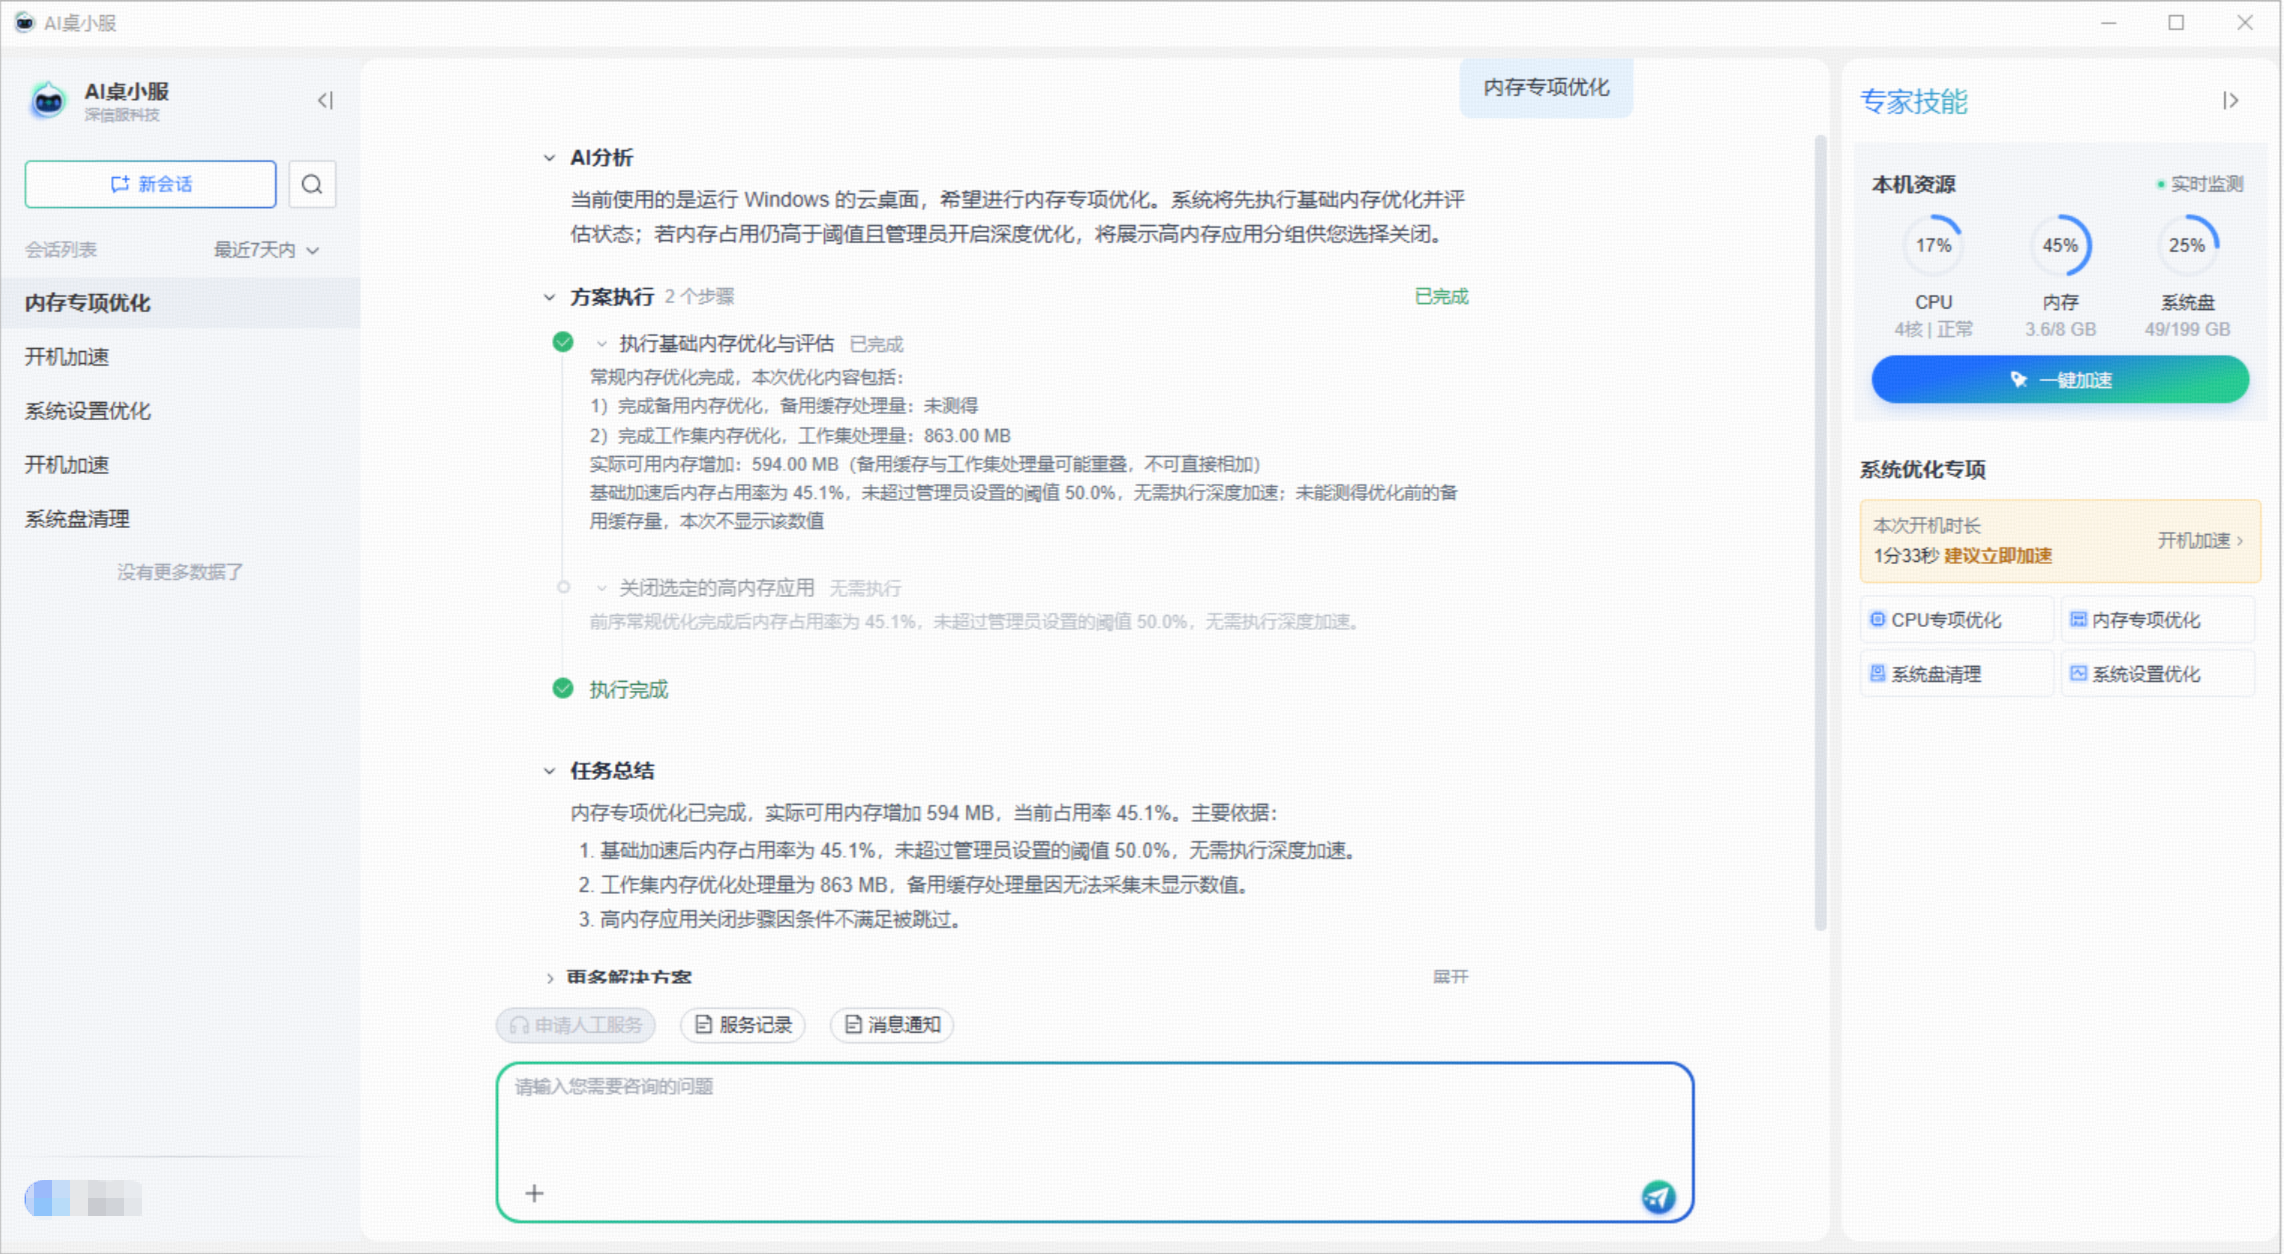Click the chat vertical scrollbar
The width and height of the screenshot is (2284, 1254).
pyautogui.click(x=1820, y=532)
